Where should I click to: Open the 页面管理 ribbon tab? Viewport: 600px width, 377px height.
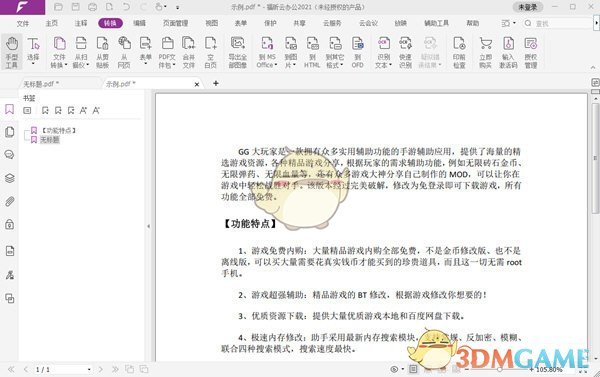[x=175, y=23]
